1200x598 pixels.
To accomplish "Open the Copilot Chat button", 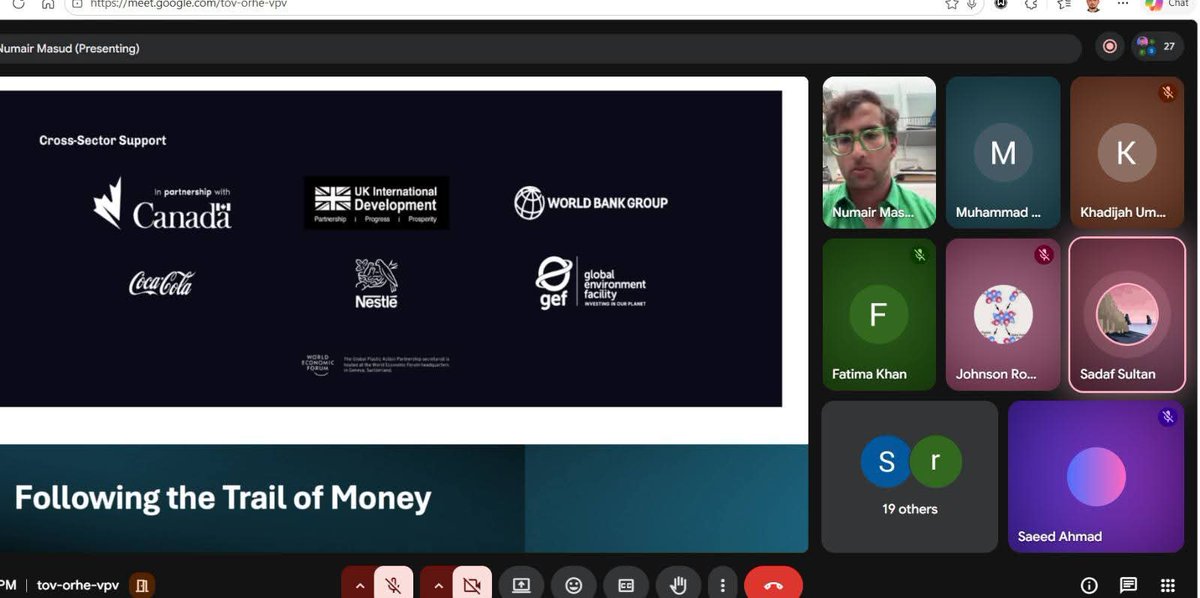I will tap(1167, 4).
